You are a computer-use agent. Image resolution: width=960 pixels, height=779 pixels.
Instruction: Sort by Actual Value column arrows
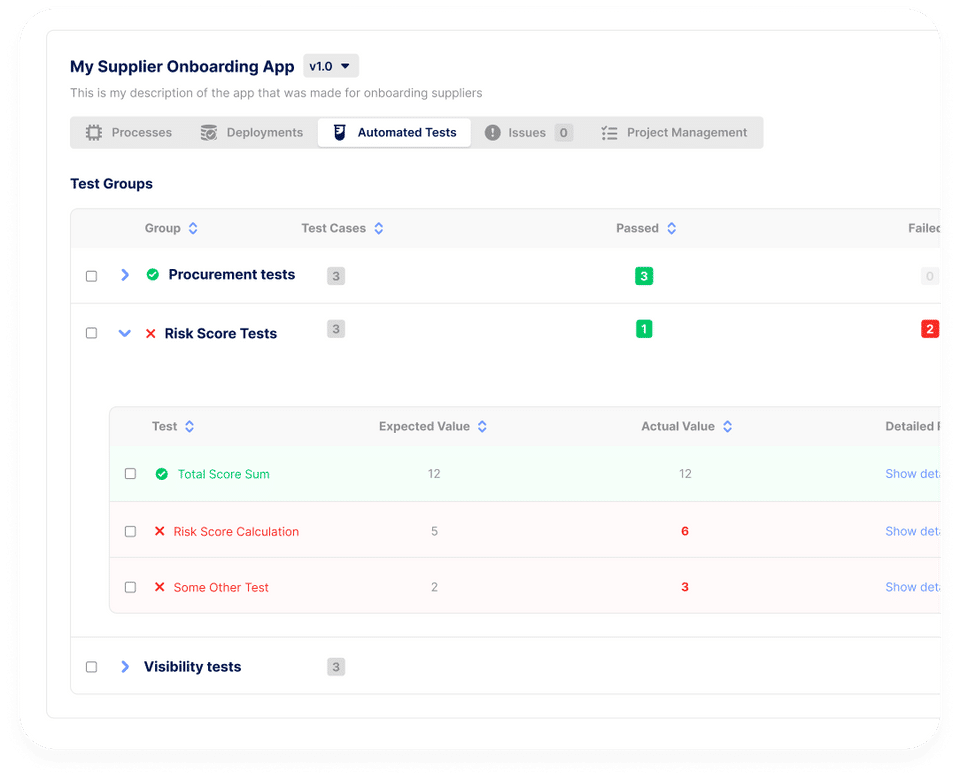pos(727,426)
